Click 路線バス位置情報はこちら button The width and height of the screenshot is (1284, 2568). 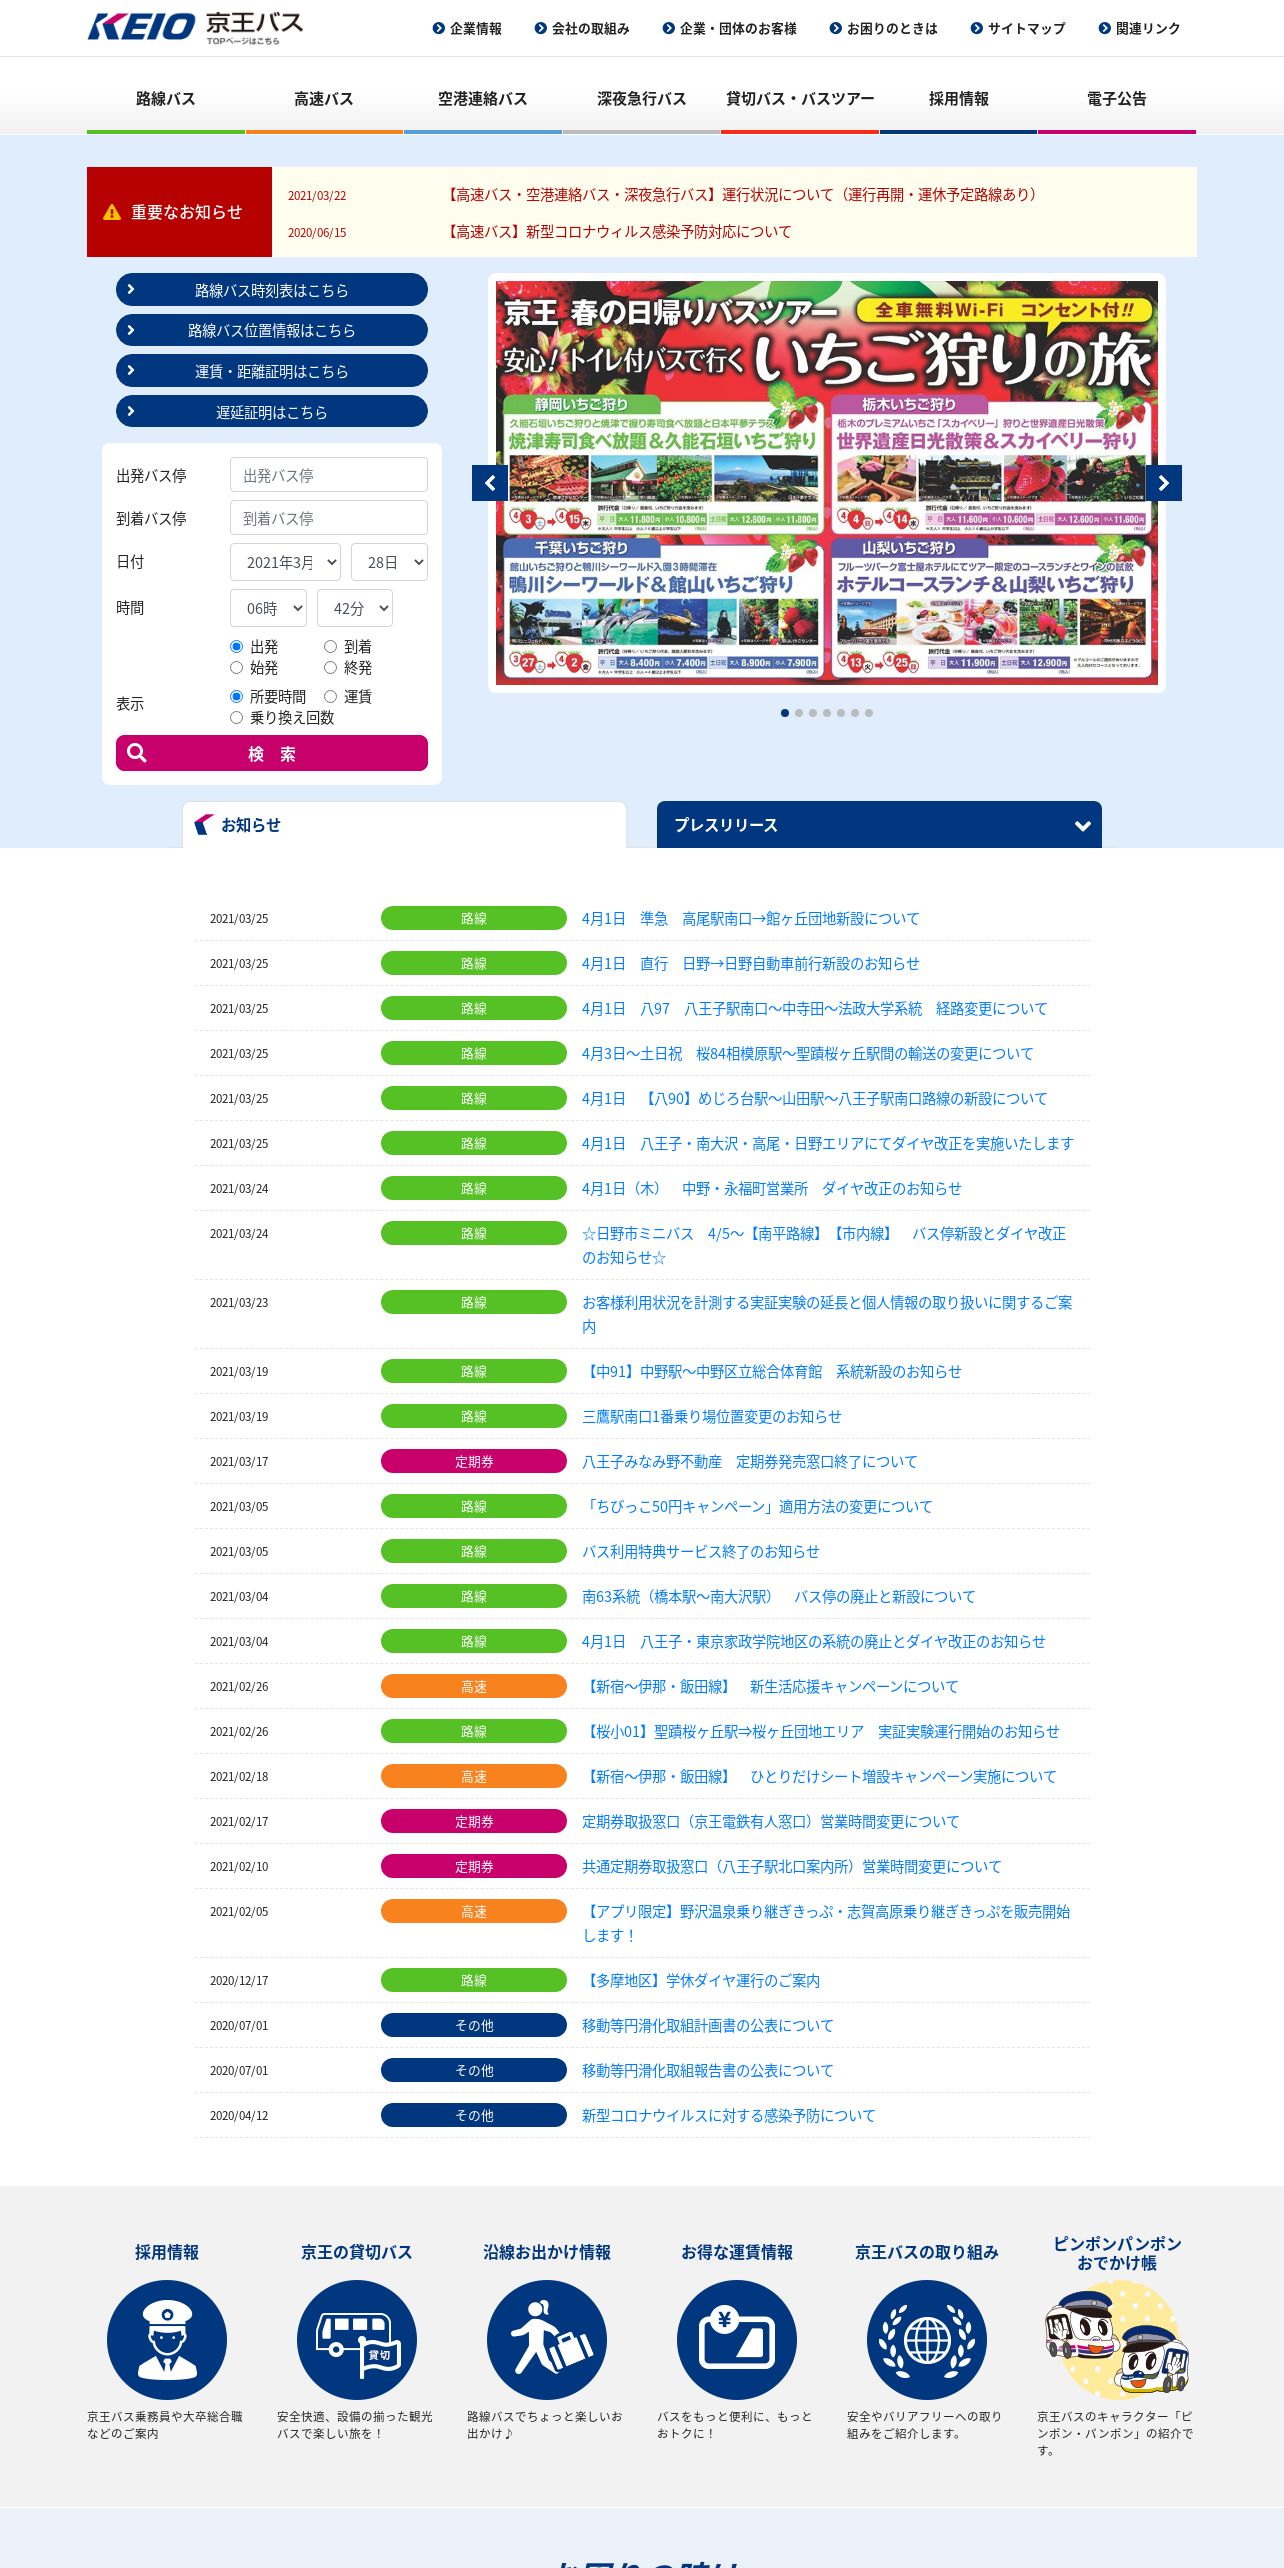tap(272, 330)
